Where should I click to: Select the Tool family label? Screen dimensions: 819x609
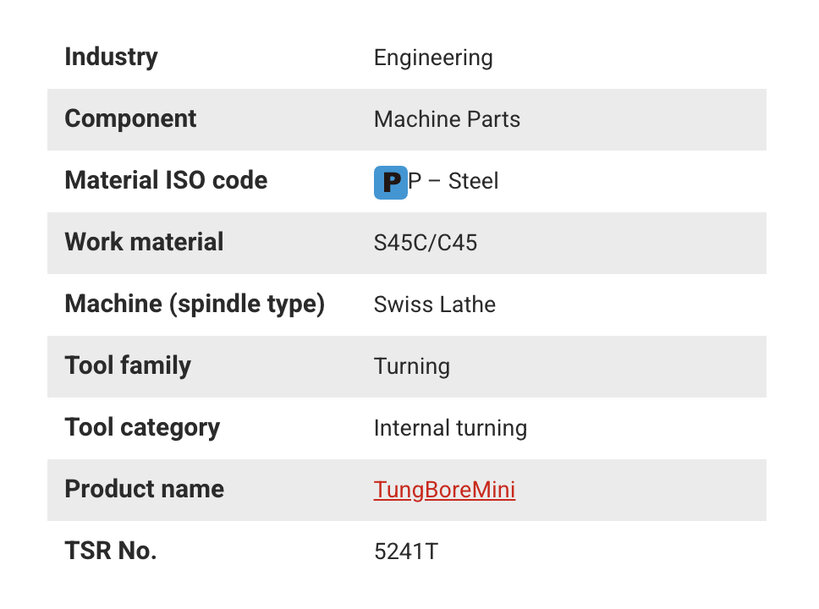pyautogui.click(x=128, y=365)
